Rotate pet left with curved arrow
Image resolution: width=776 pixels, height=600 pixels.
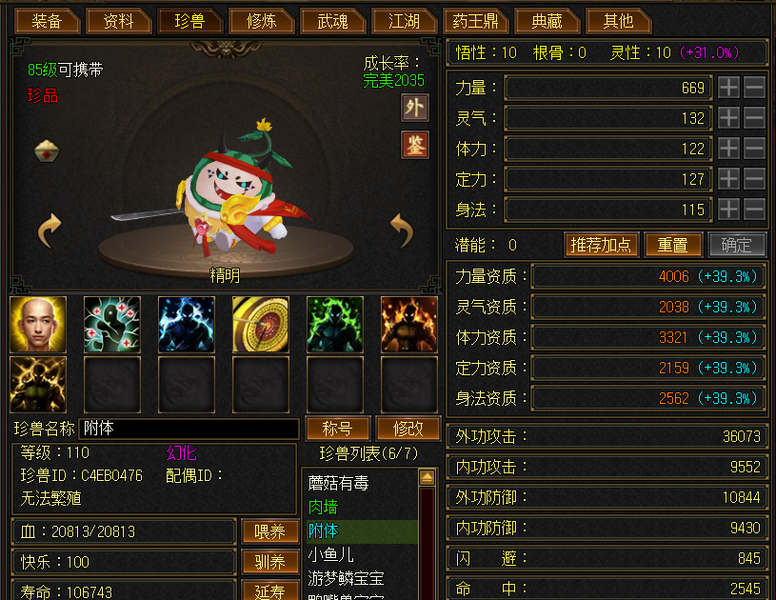49,230
